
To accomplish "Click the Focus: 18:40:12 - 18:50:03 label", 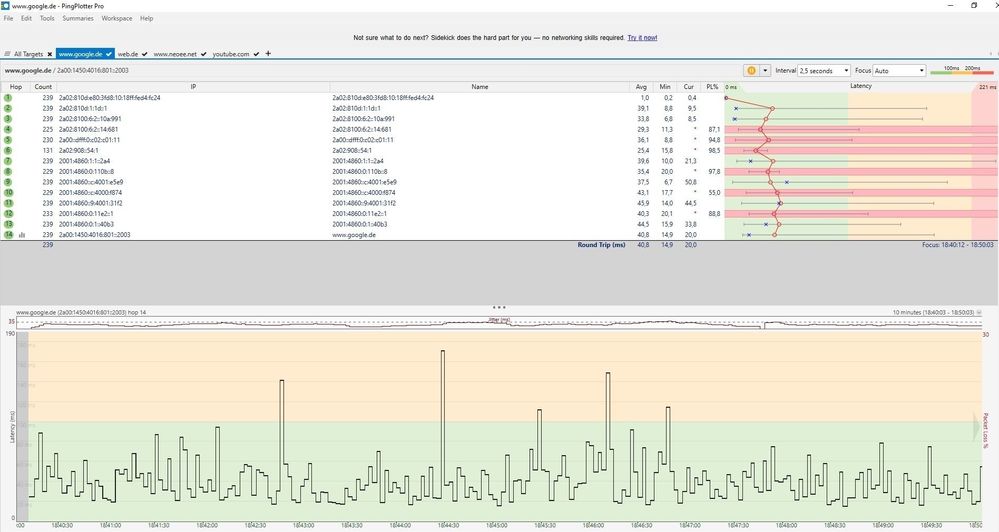I will point(958,245).
